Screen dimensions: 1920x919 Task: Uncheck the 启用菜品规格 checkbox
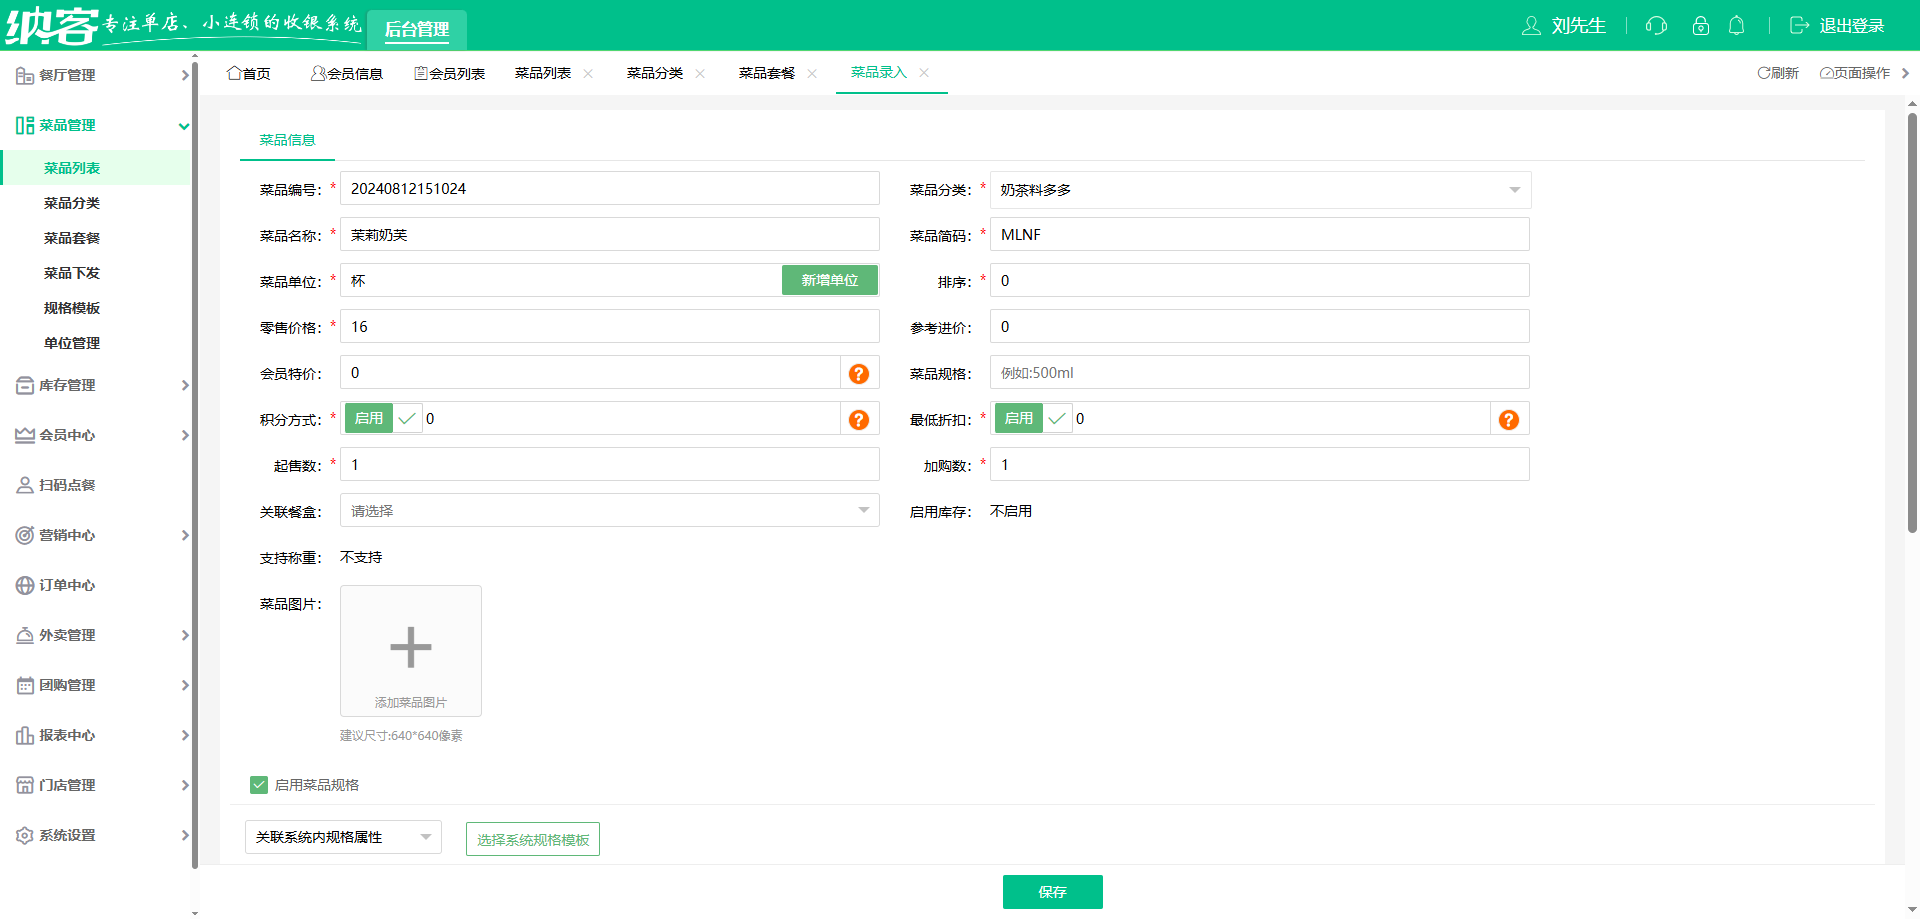click(x=259, y=785)
